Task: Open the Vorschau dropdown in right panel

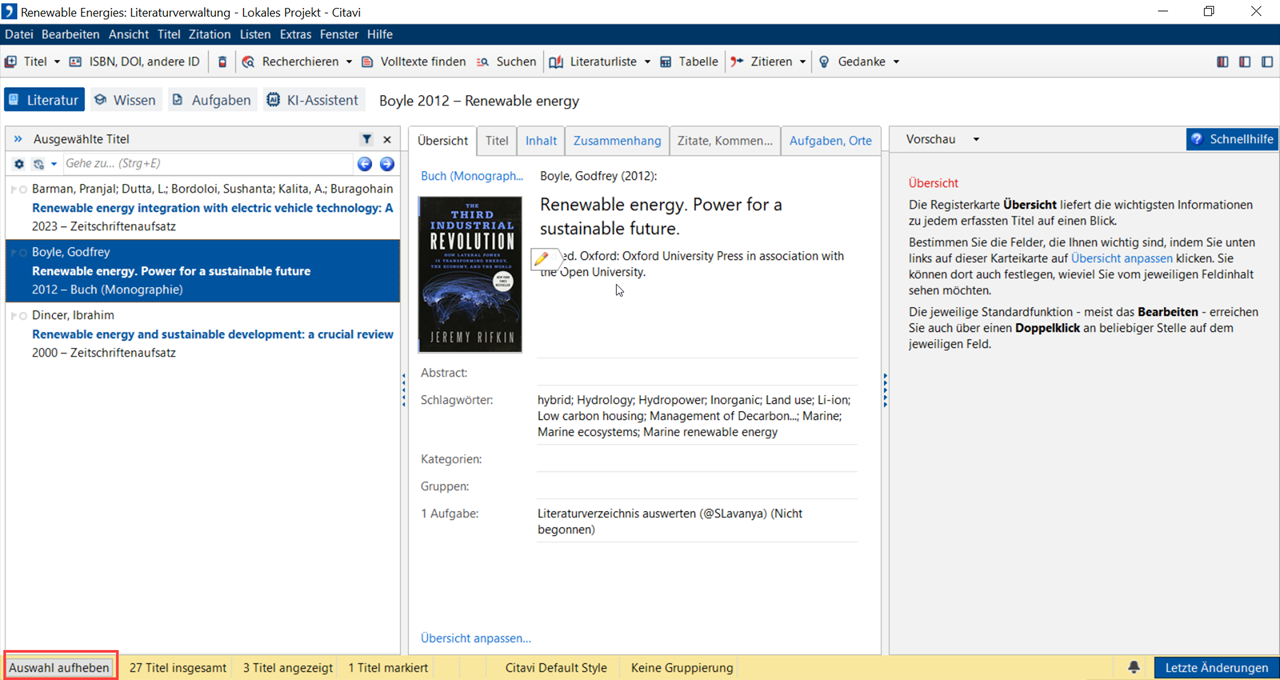Action: (x=976, y=140)
